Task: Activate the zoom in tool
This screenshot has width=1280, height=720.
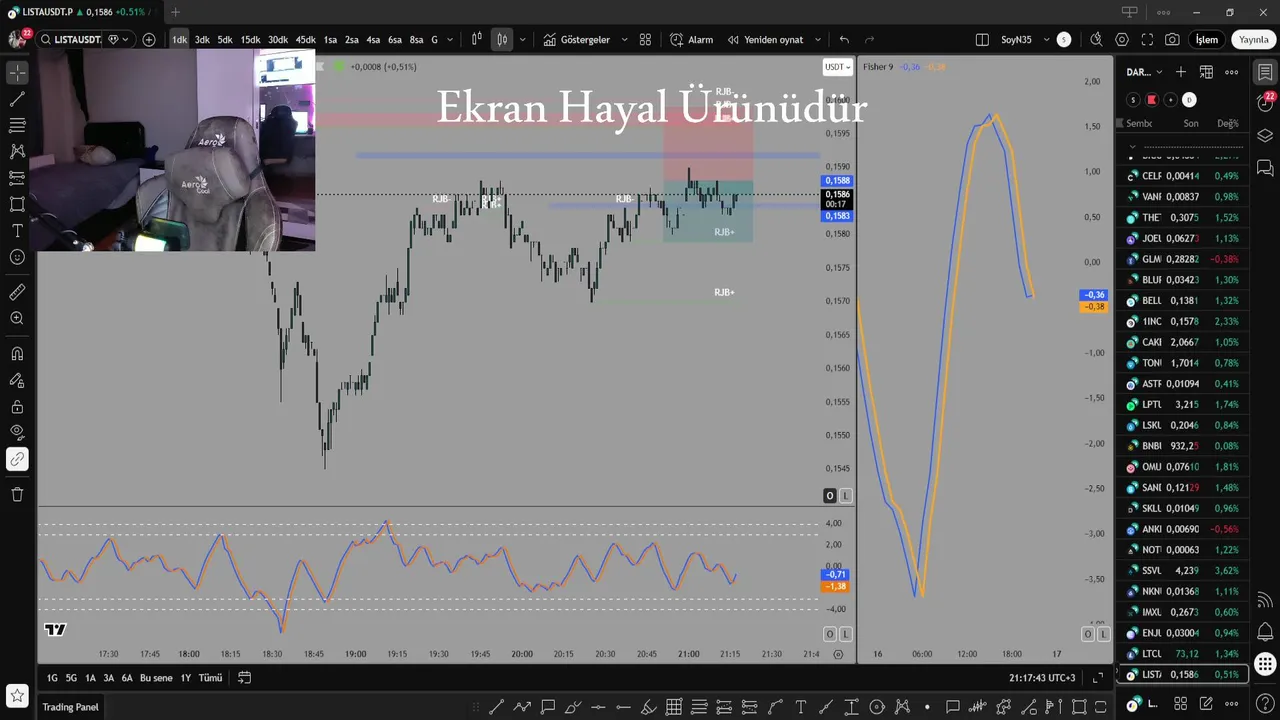Action: point(17,318)
